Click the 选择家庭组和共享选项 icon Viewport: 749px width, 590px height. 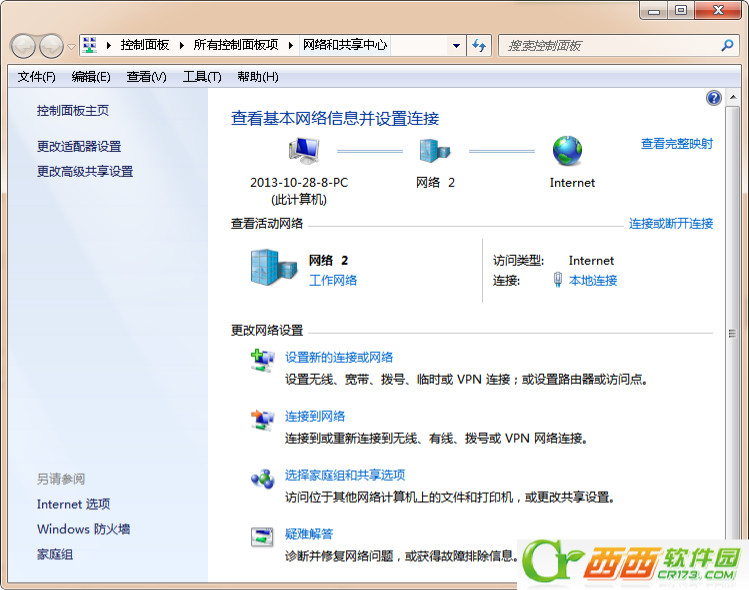(262, 479)
